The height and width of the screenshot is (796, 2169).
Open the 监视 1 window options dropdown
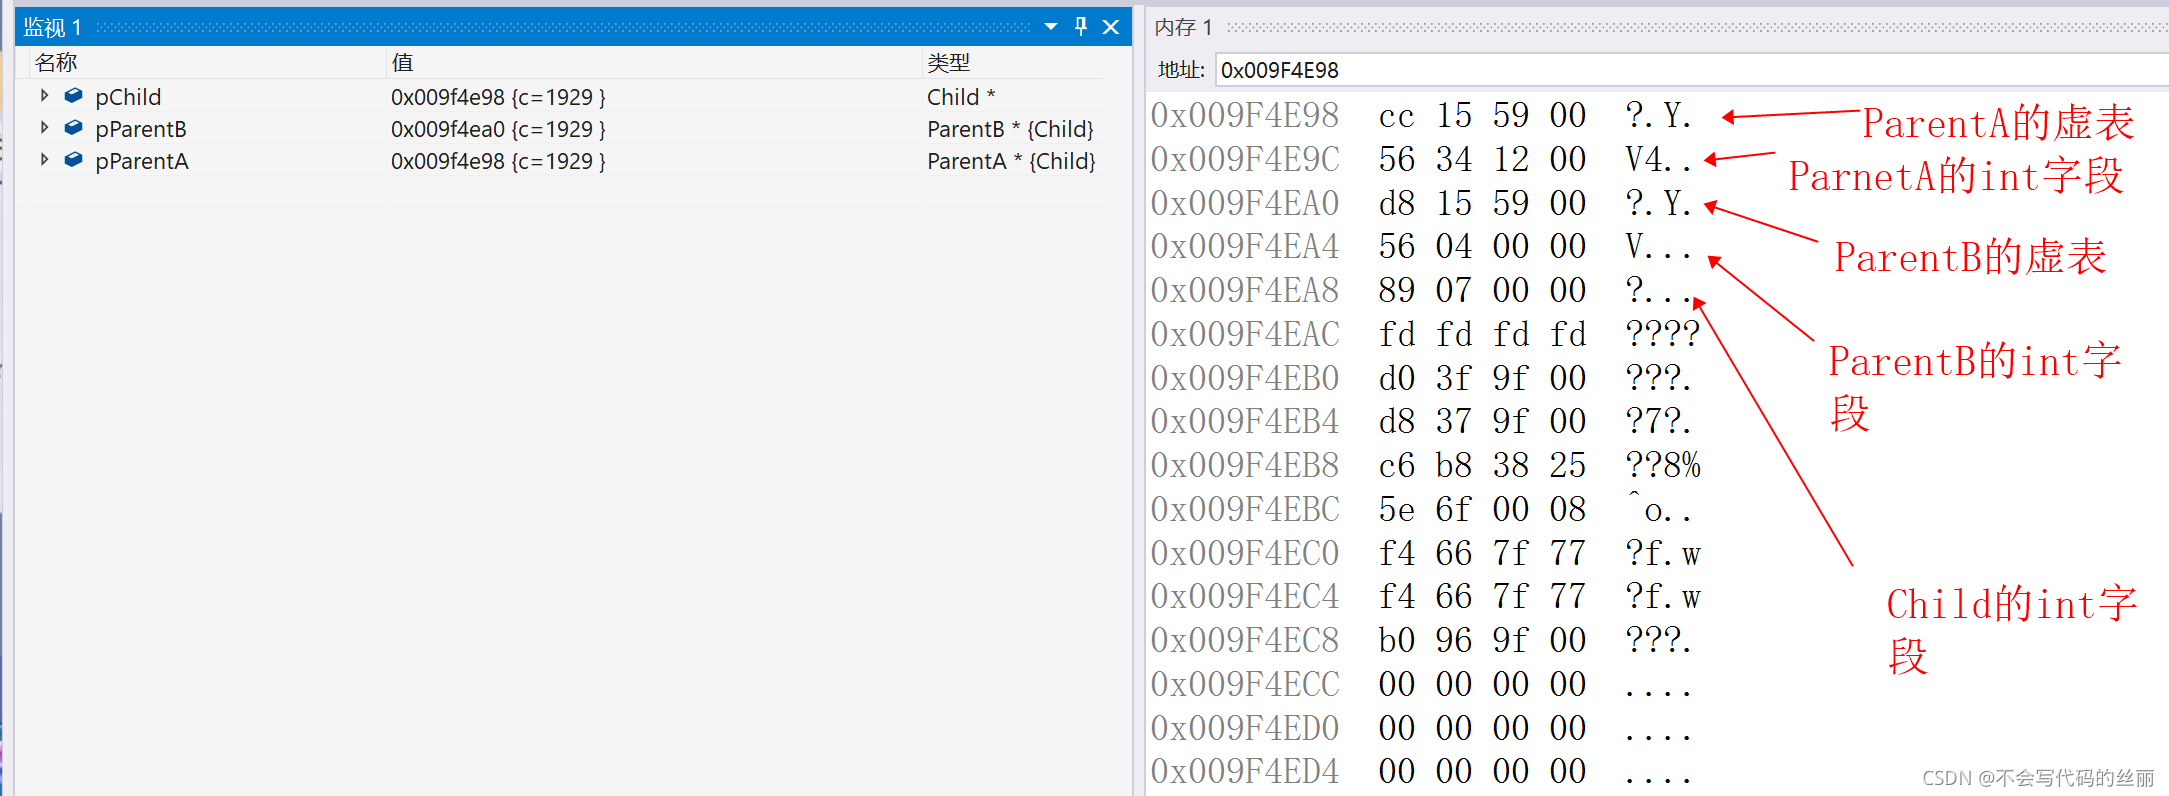[x=1051, y=27]
